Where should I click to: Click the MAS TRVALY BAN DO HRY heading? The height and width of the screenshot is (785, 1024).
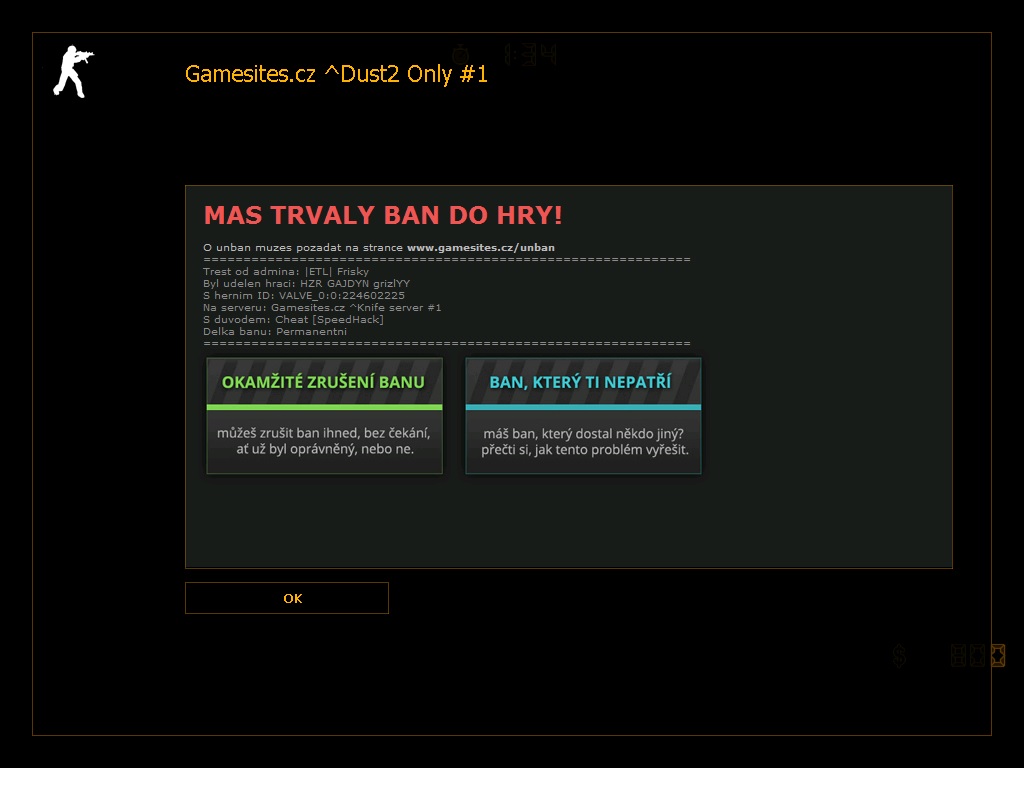coord(383,216)
